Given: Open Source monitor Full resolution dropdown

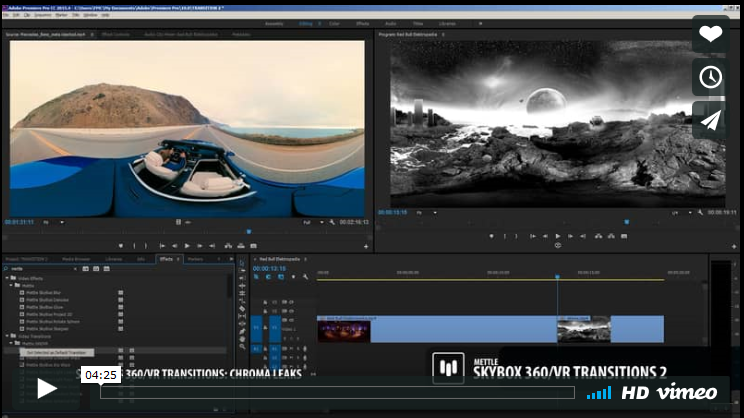Looking at the screenshot, I should click(314, 222).
